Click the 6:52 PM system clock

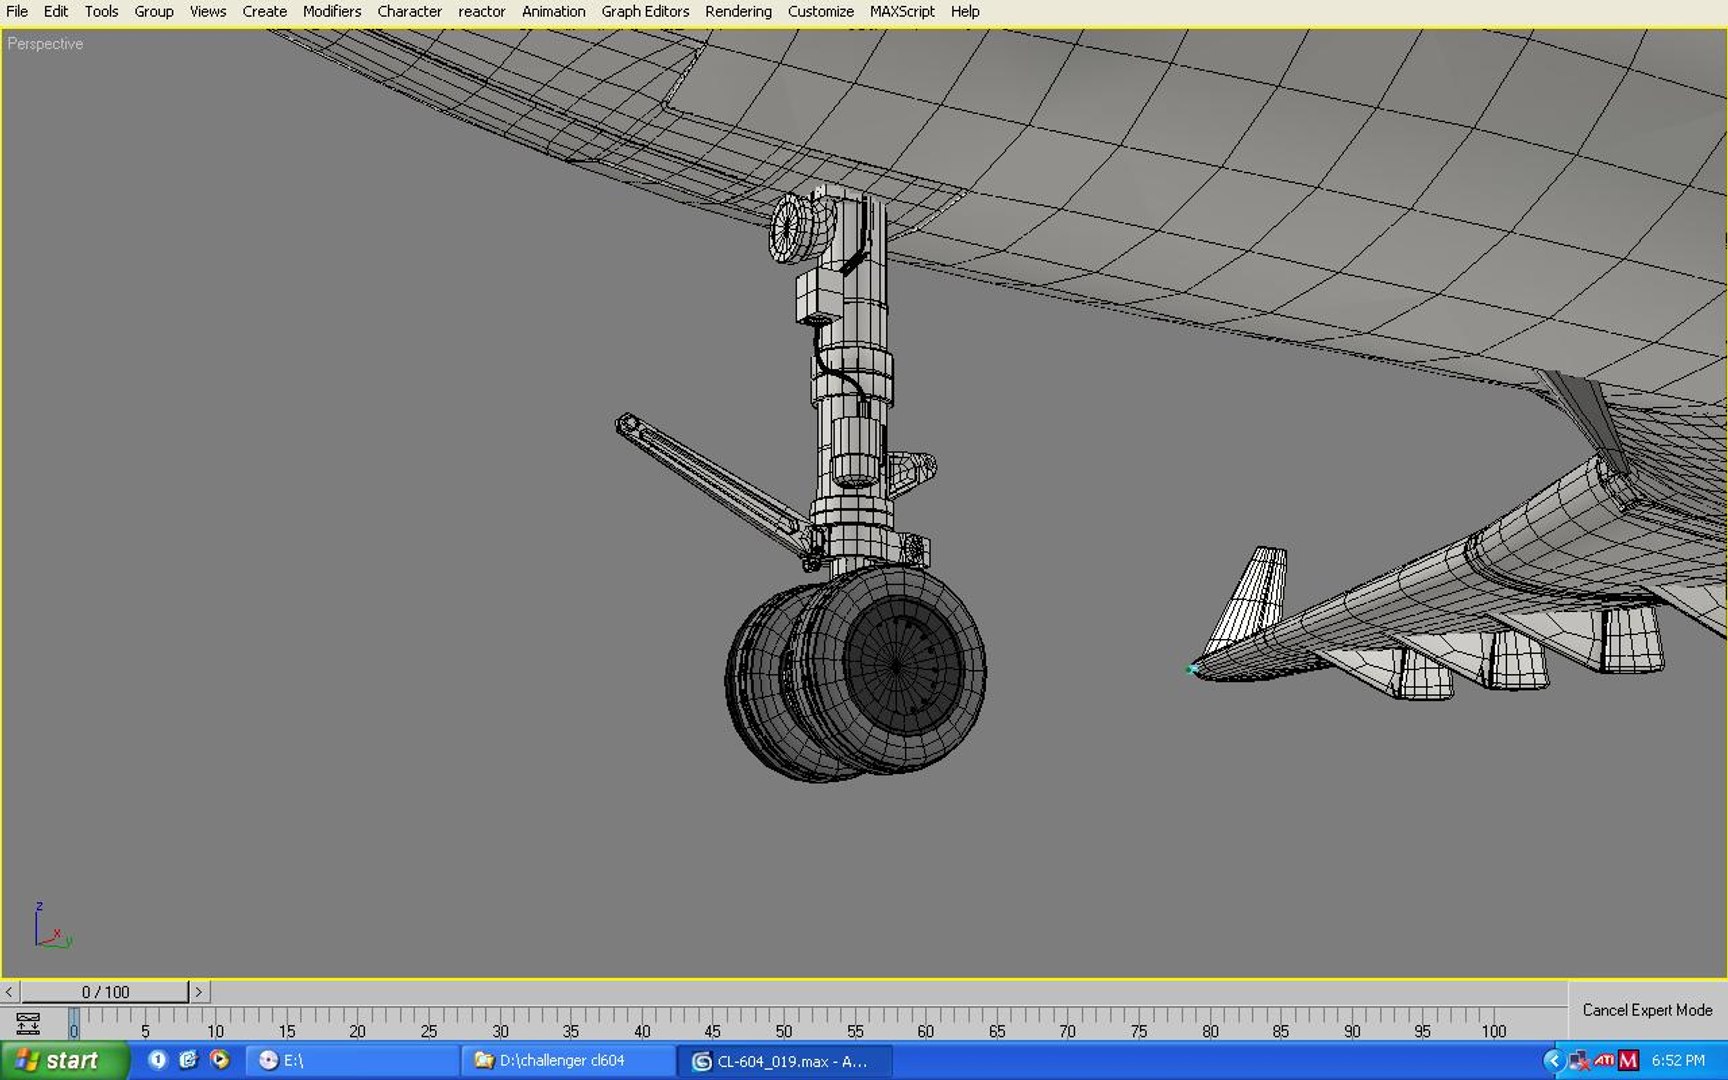pyautogui.click(x=1678, y=1060)
